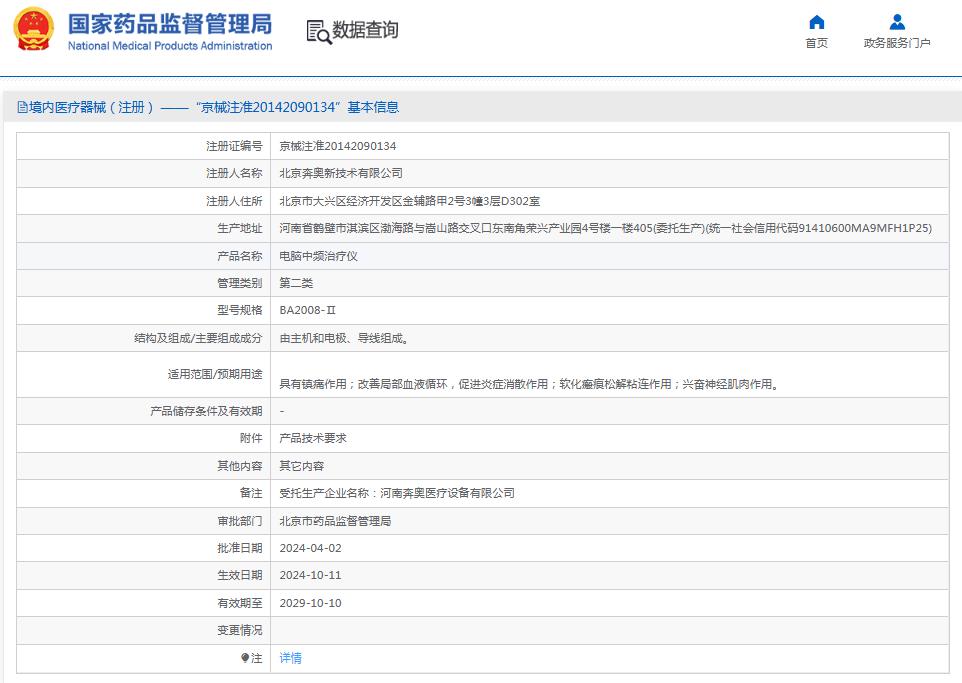The height and width of the screenshot is (683, 962).
Task: Click the 数据查询 magnifier document icon
Action: pos(317,31)
